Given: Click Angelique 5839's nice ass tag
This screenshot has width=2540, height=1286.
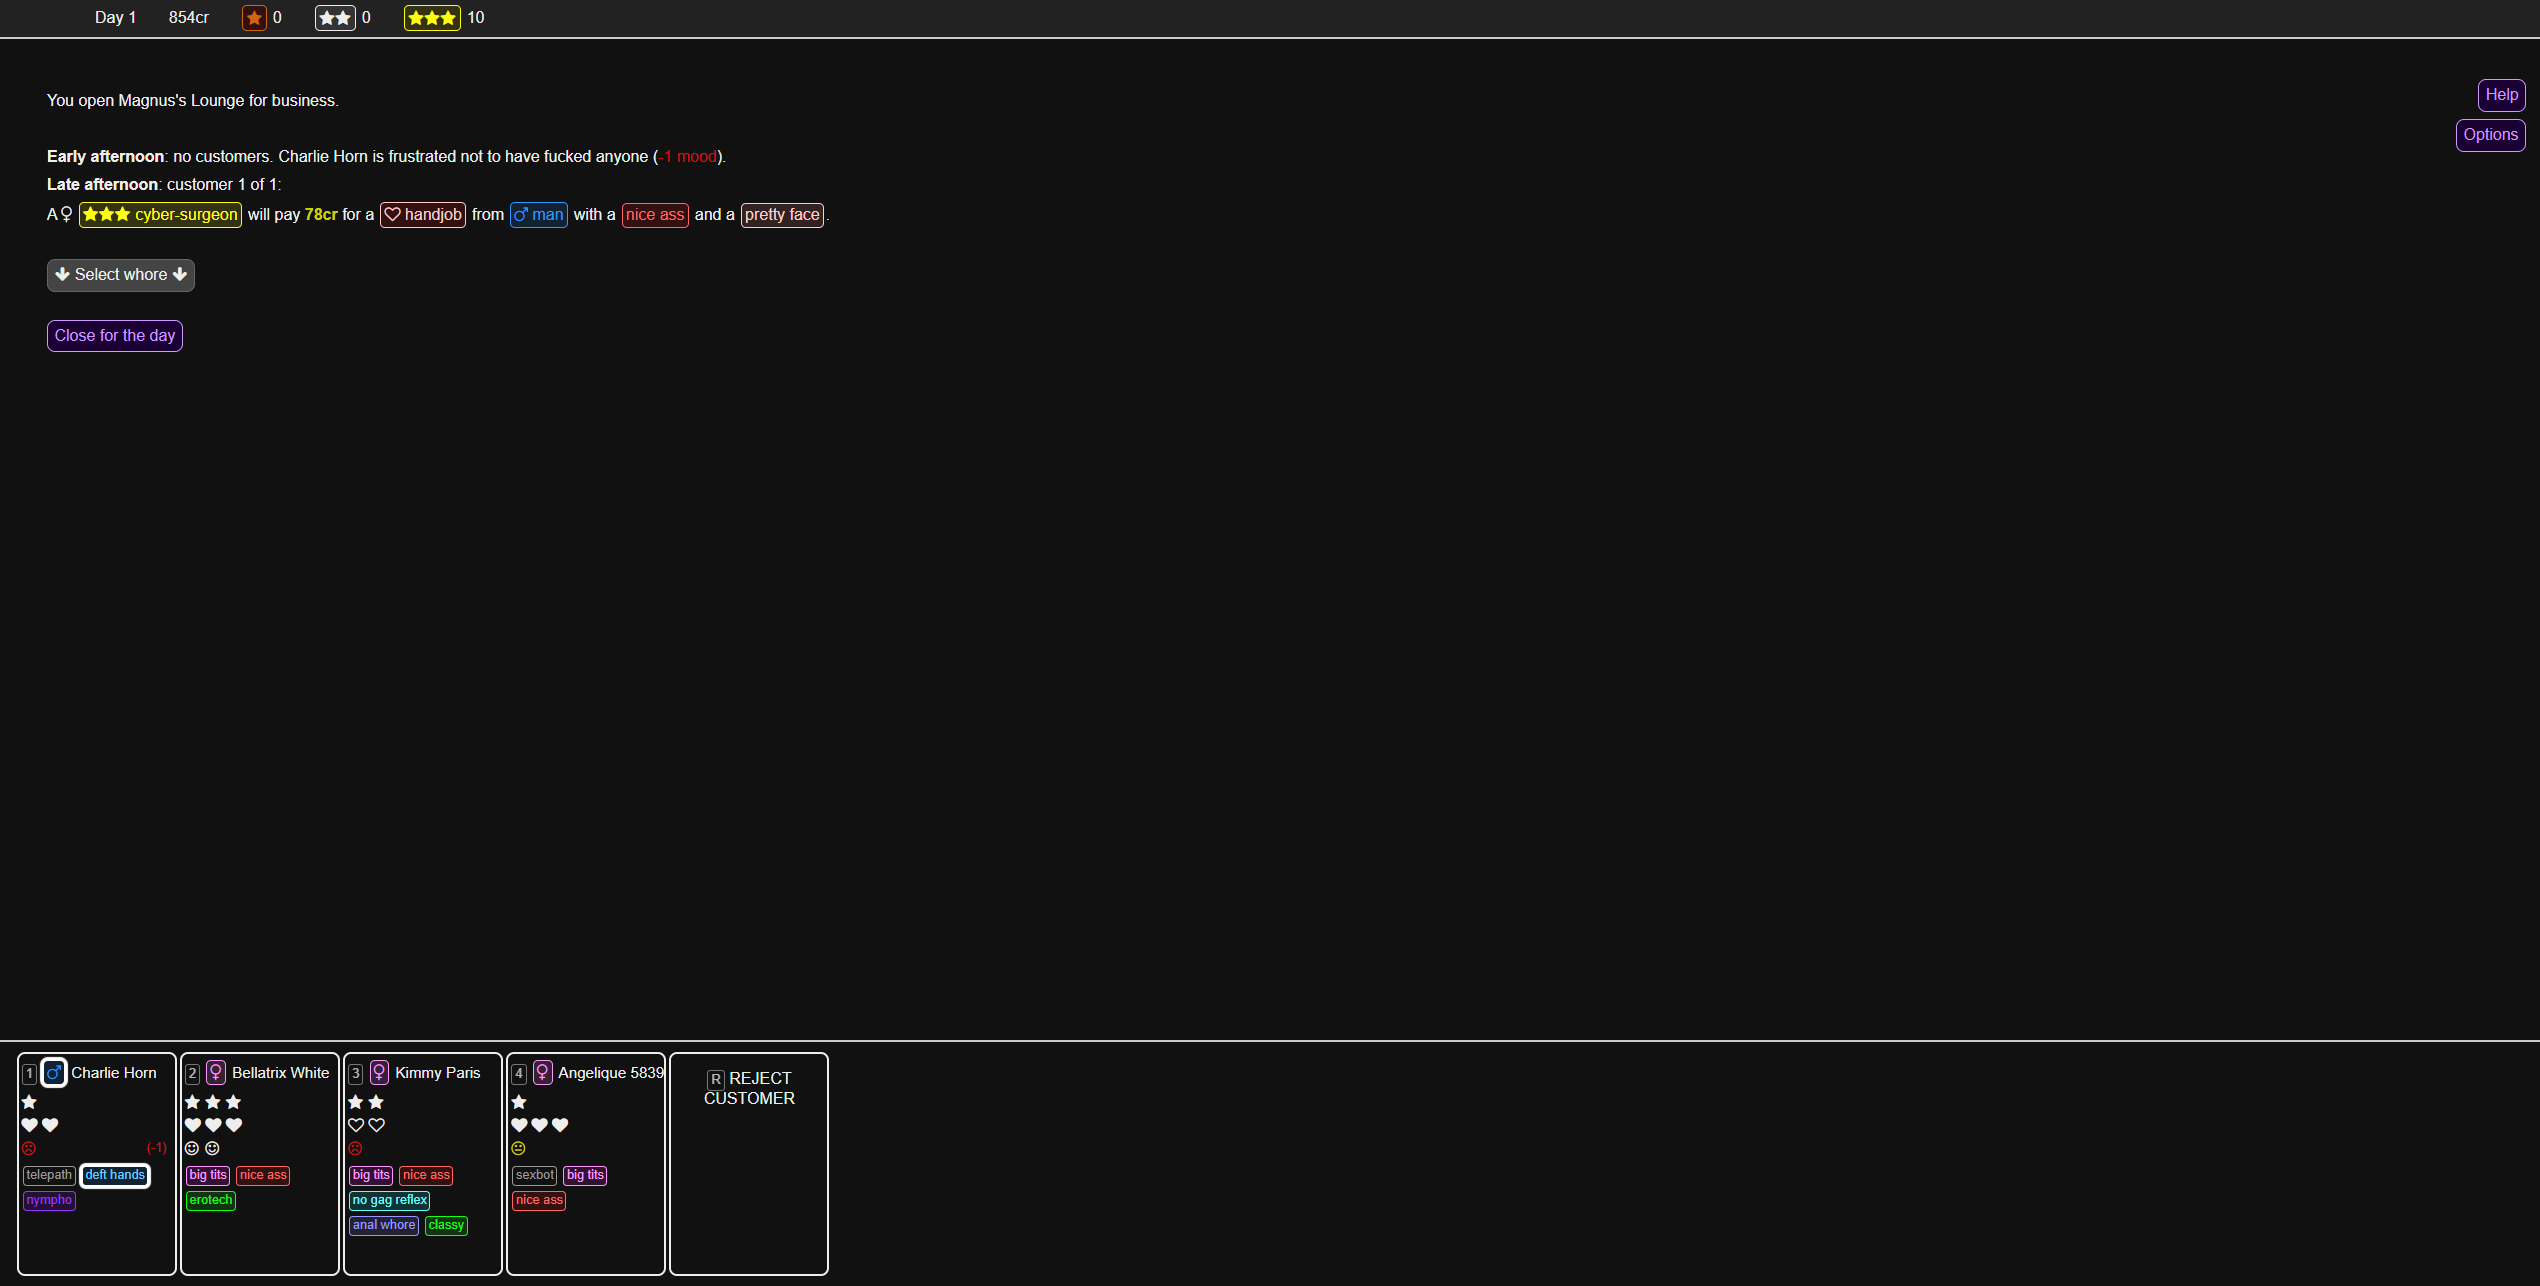Looking at the screenshot, I should (x=539, y=1201).
